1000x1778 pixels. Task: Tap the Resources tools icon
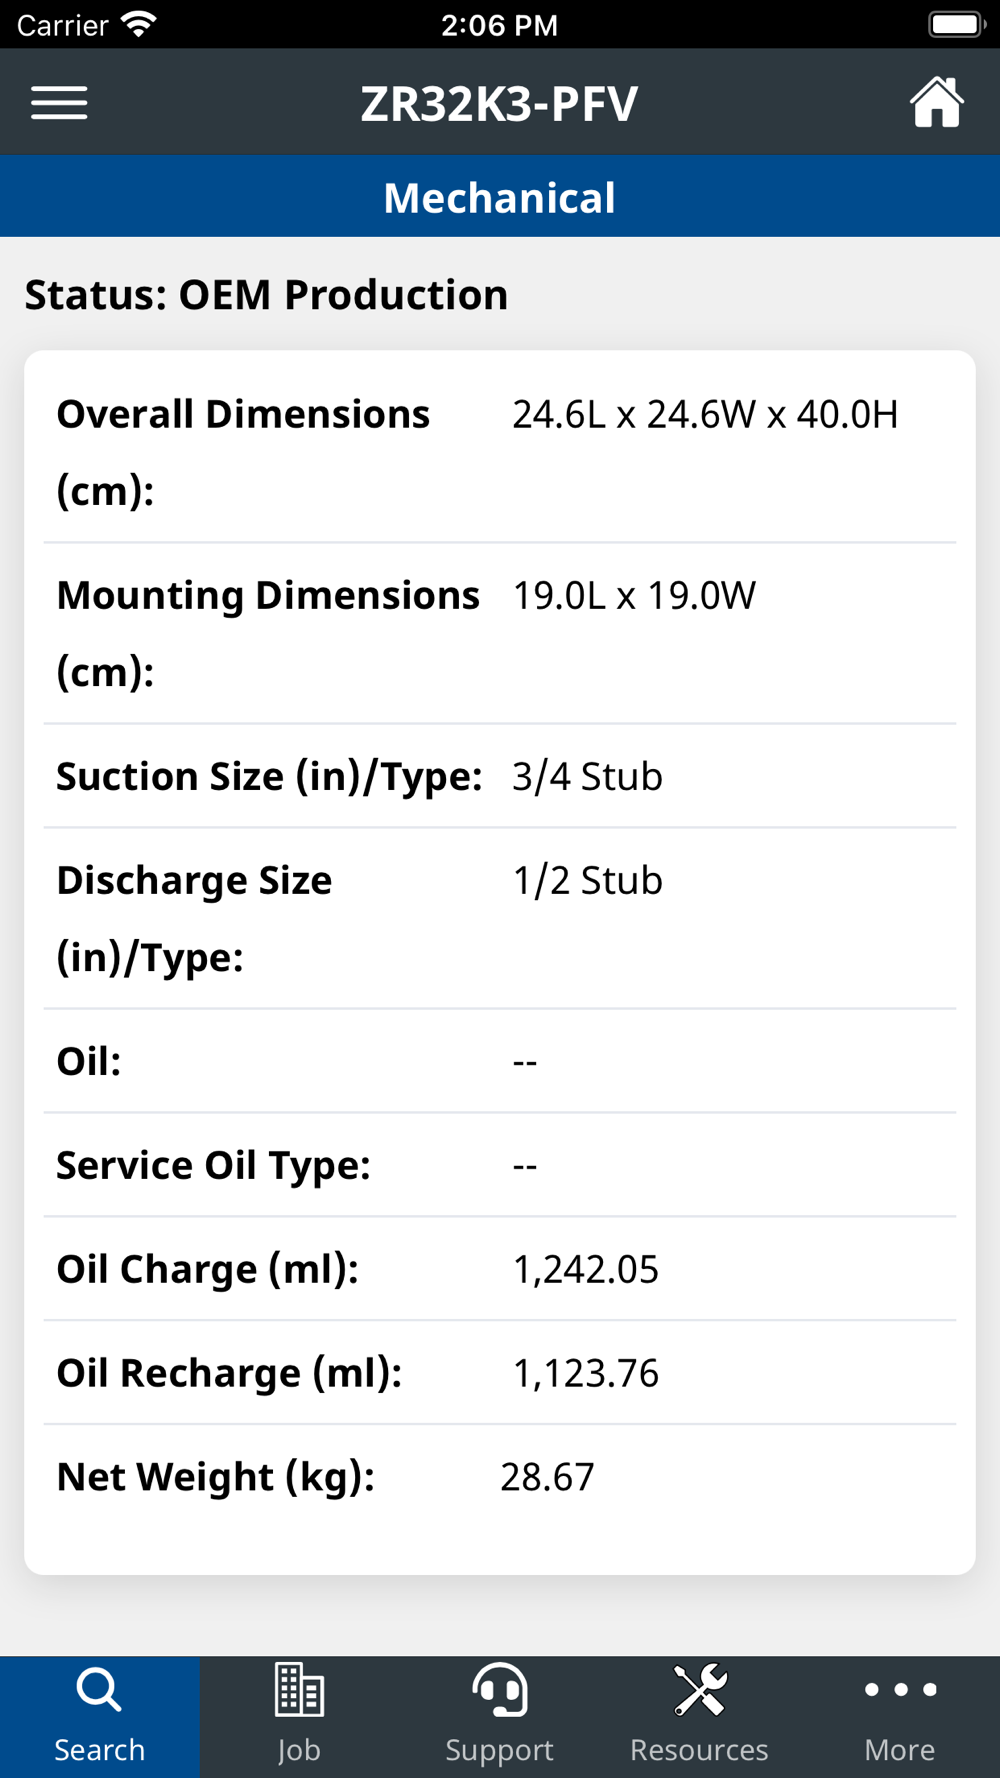(699, 1691)
